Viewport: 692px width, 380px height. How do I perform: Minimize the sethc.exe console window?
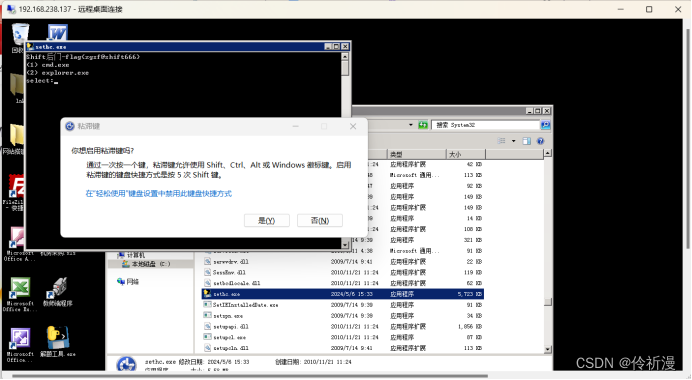click(x=328, y=46)
